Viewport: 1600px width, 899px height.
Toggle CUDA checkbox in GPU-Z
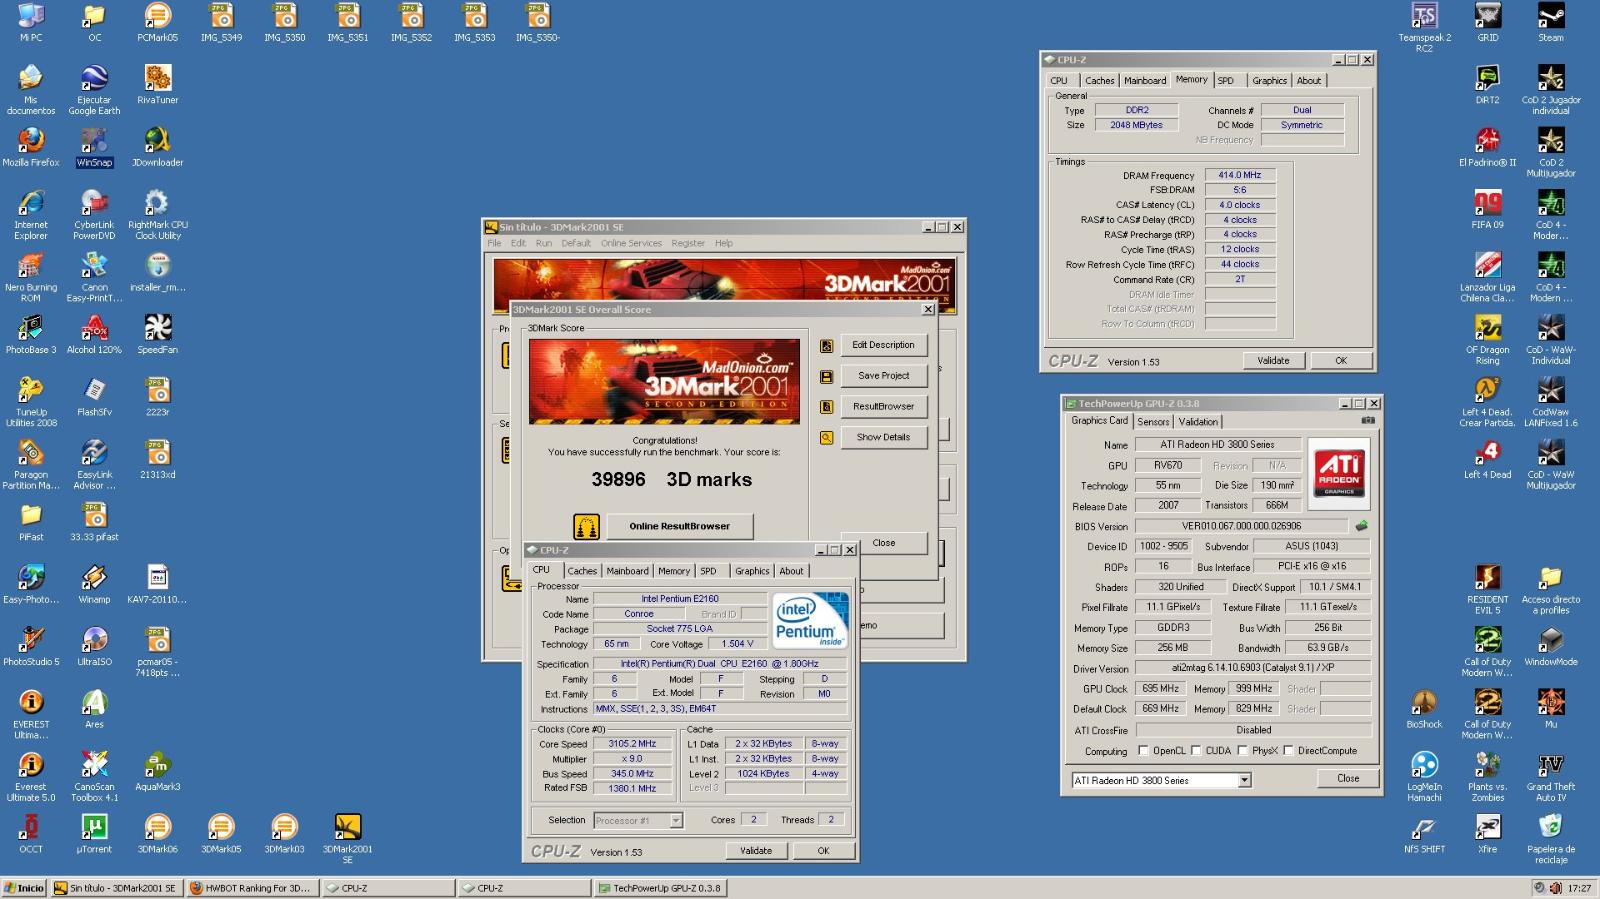tap(1196, 750)
